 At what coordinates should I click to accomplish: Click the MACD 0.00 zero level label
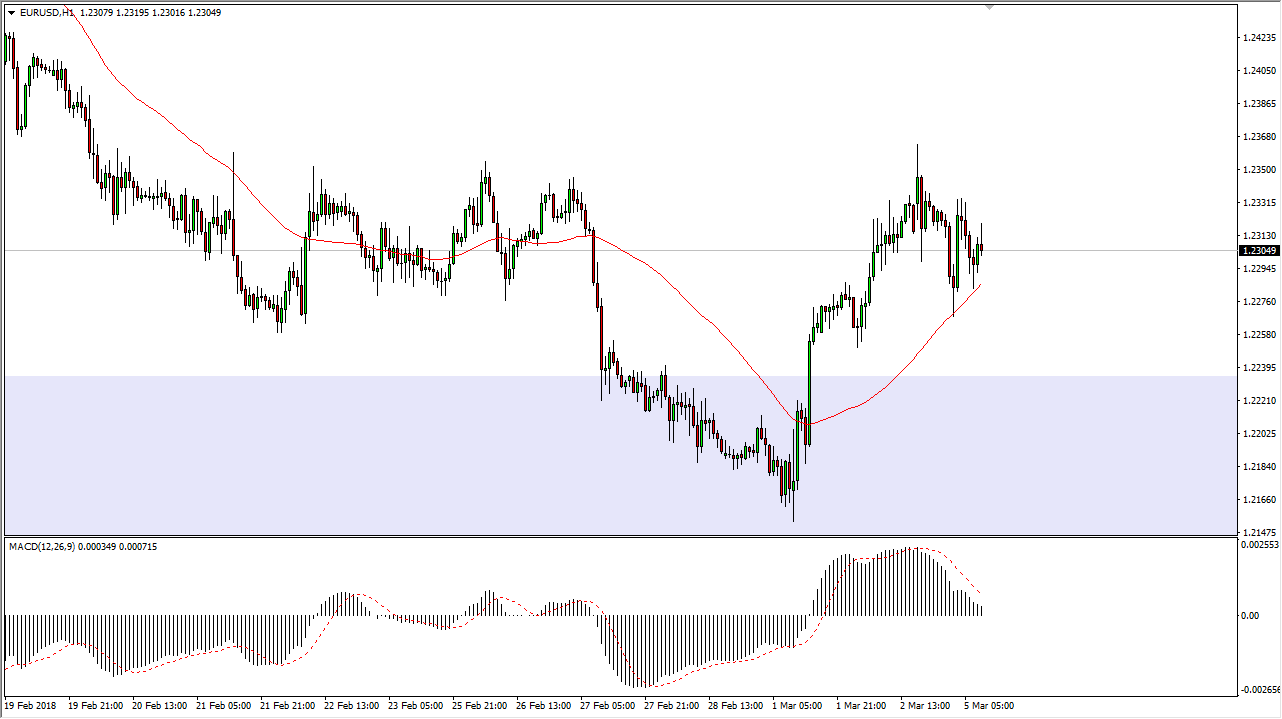[x=1250, y=615]
